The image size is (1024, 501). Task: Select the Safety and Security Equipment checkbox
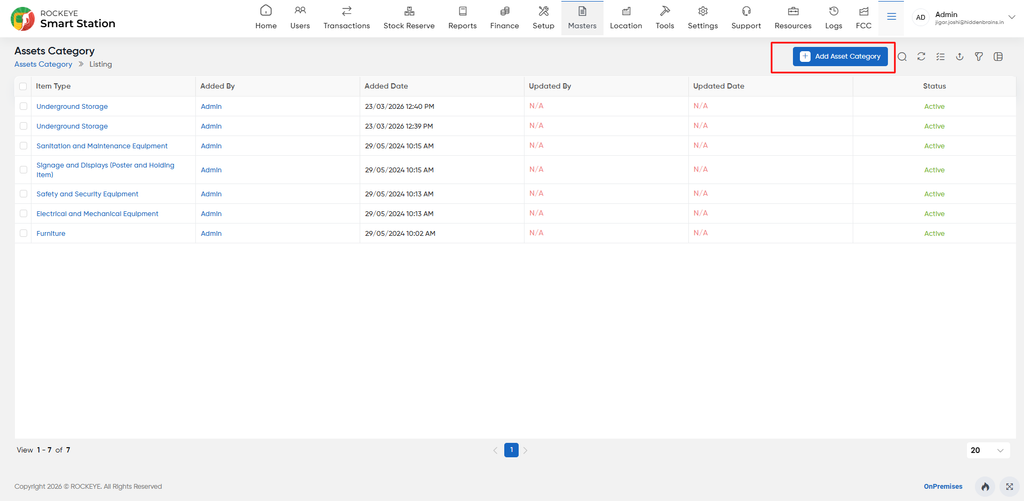pos(24,194)
